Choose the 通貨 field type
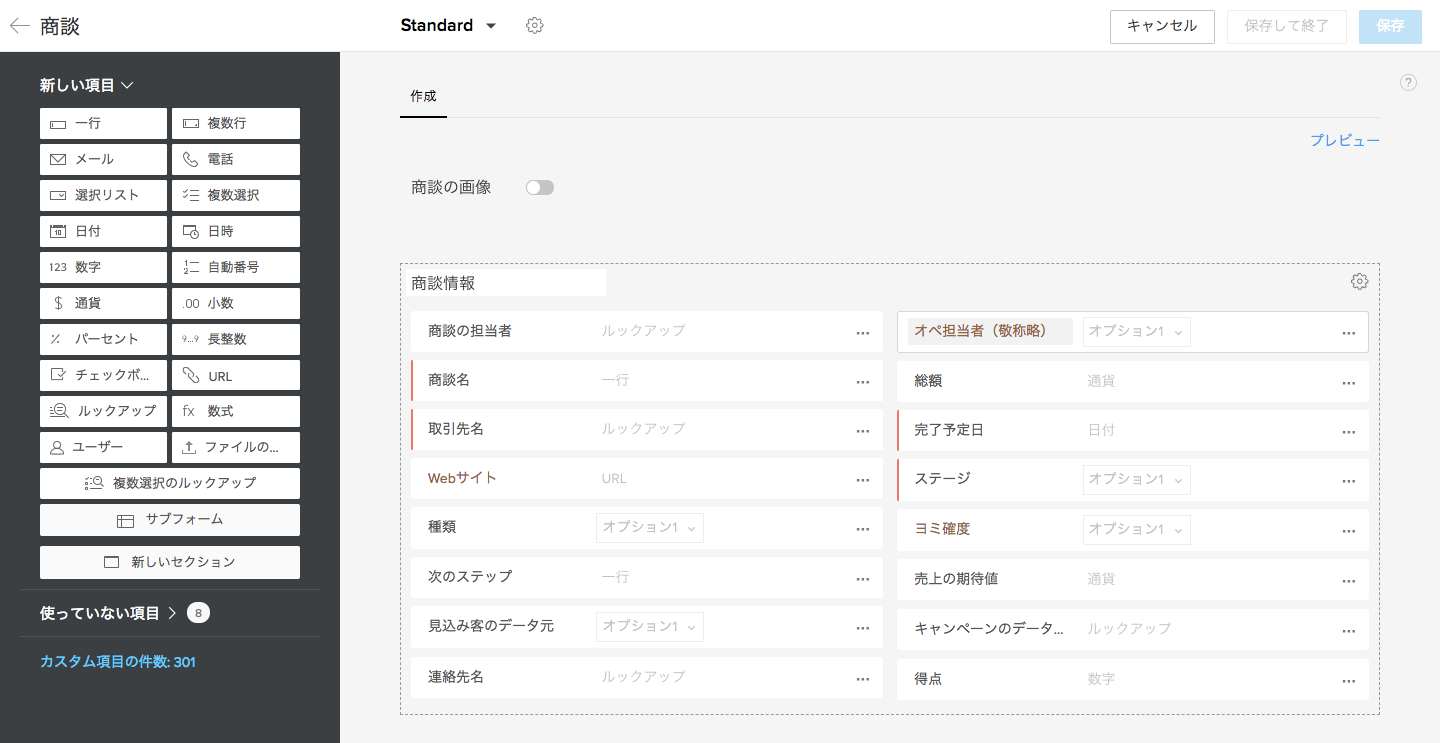The image size is (1440, 743). point(104,304)
